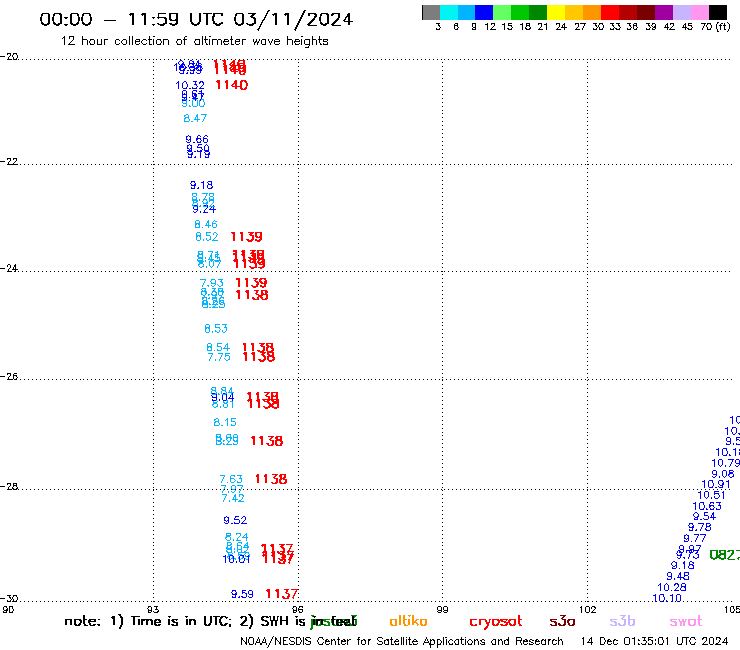This screenshot has height=650, width=740.
Task: Click the 'altika' satellite label
Action: 408,621
